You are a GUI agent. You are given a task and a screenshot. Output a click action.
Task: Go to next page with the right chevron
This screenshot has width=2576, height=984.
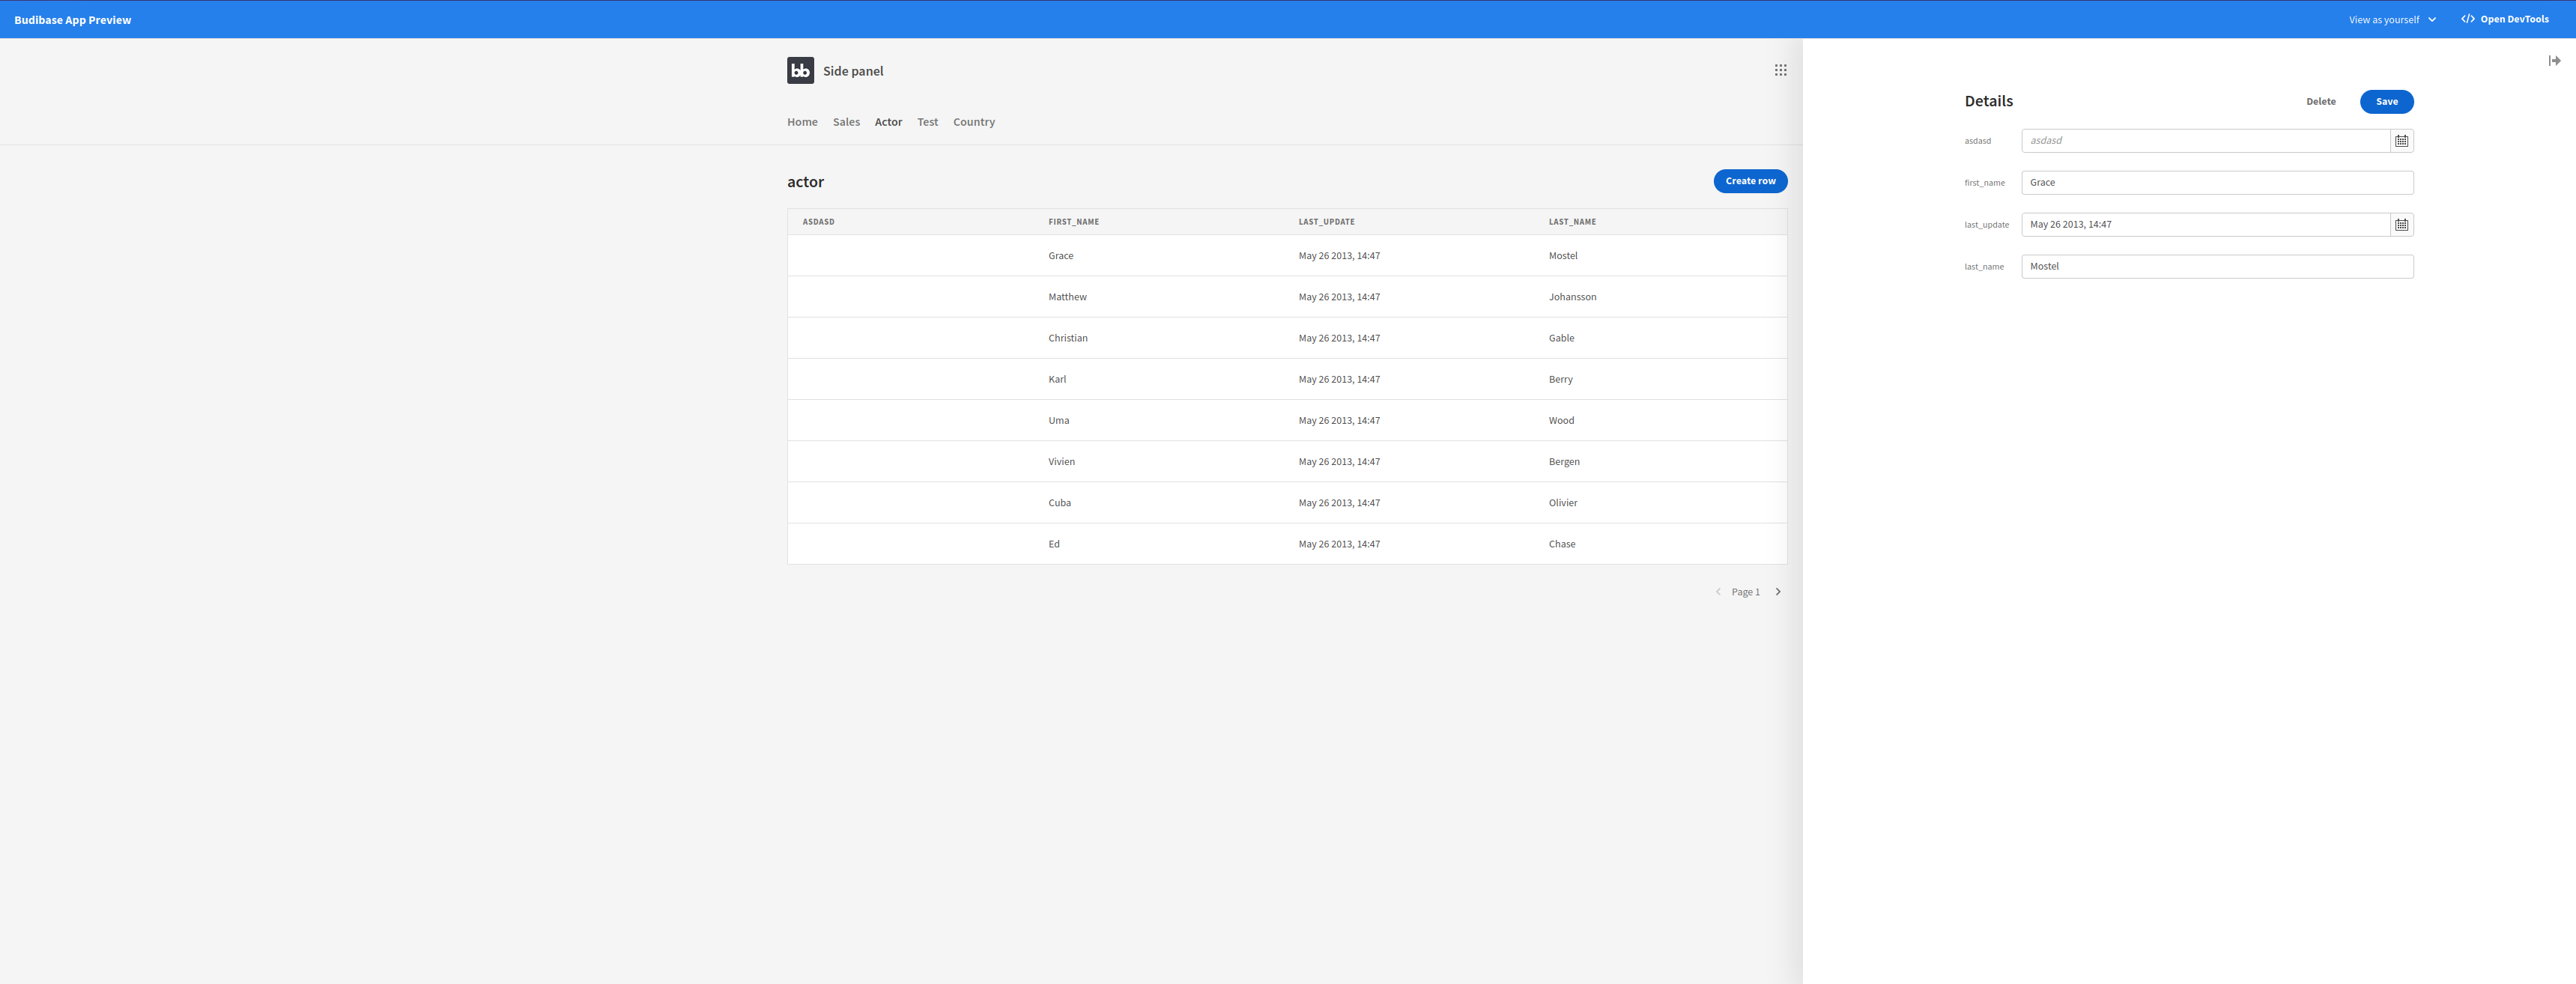(x=1778, y=591)
